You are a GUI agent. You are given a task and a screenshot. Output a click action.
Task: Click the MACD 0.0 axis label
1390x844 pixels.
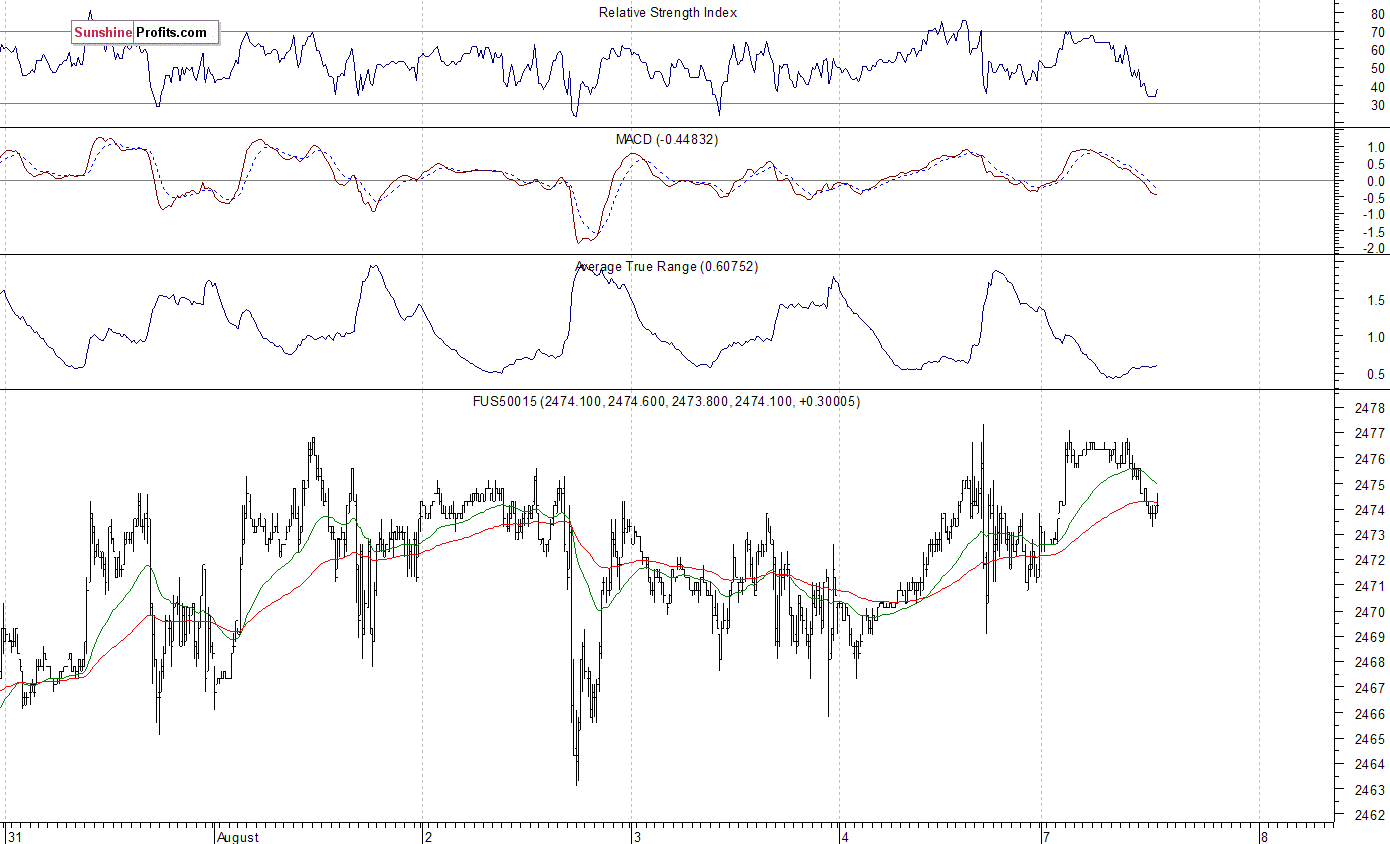pyautogui.click(x=1376, y=181)
